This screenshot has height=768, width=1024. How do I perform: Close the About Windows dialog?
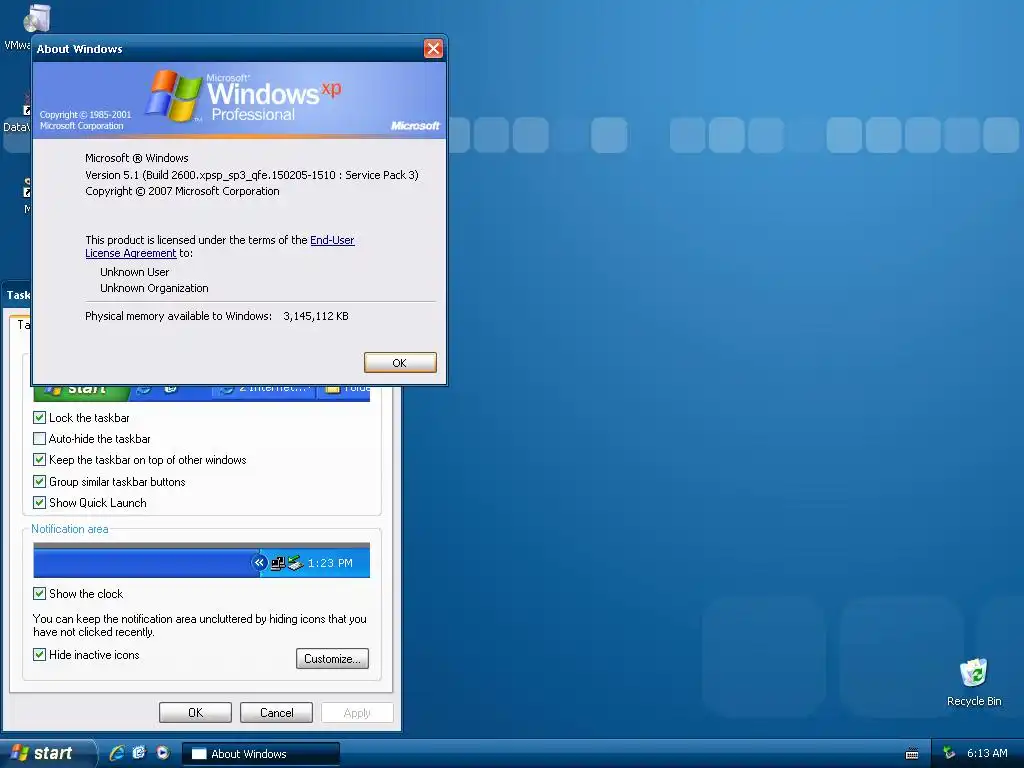click(433, 48)
